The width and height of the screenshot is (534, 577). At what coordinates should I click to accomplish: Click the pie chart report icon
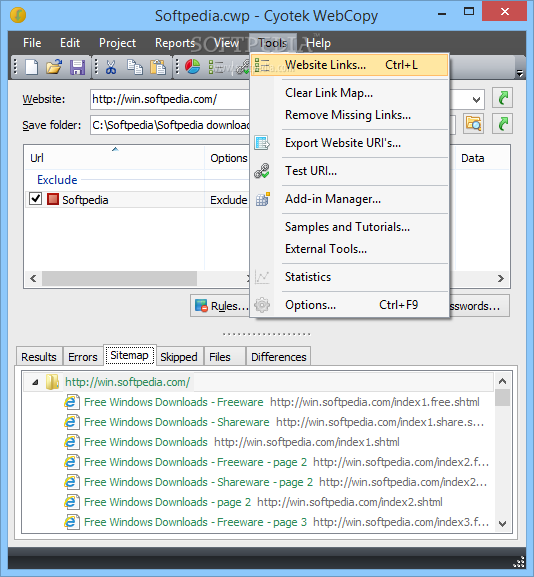[x=192, y=67]
